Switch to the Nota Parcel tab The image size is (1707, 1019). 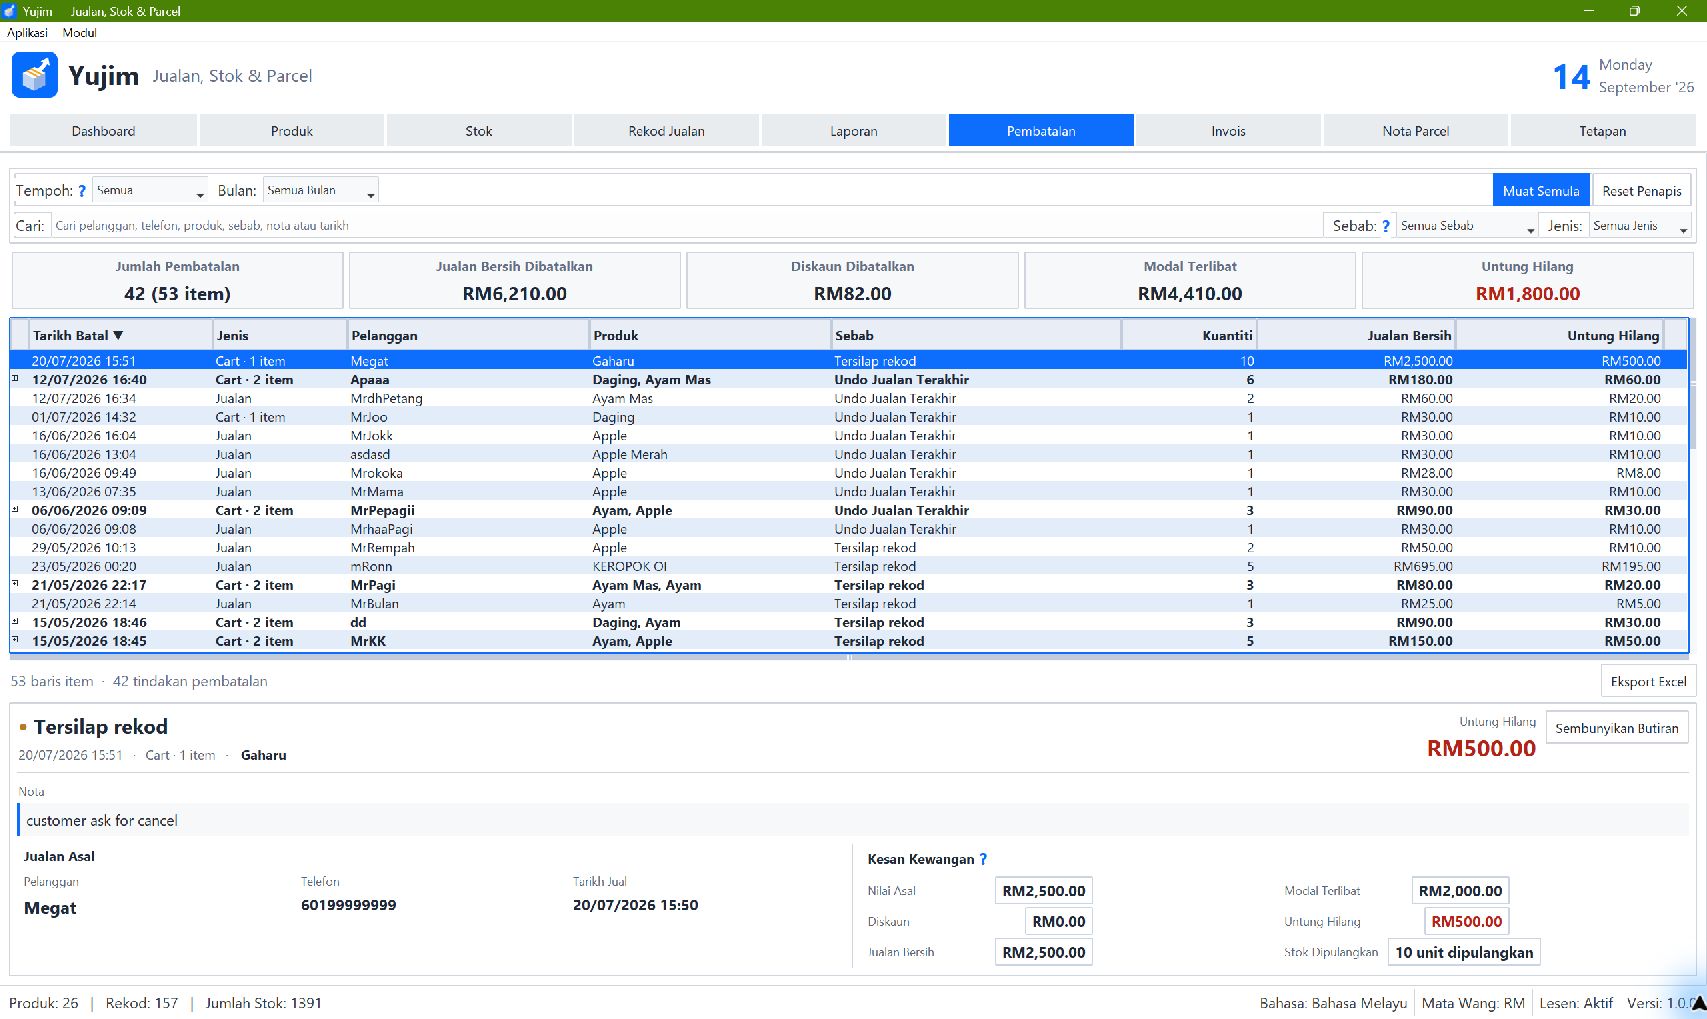pos(1416,131)
